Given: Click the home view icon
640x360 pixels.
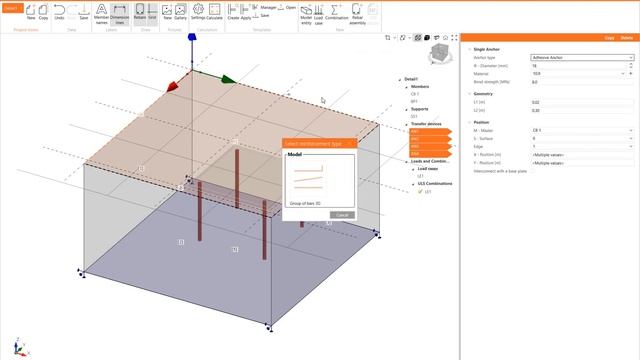Looking at the screenshot, I should point(445,38).
